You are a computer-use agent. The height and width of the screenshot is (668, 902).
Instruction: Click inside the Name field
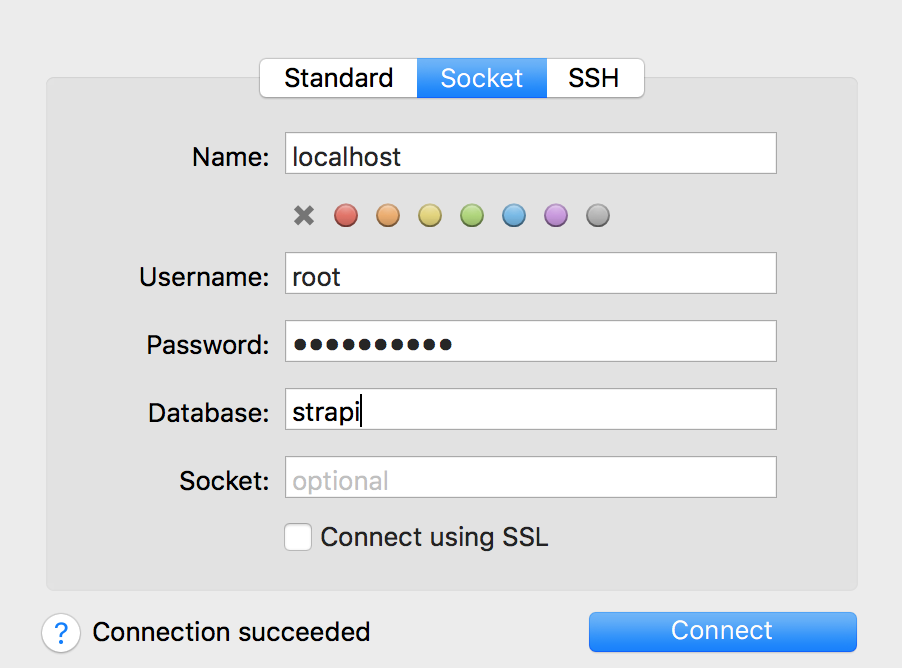[x=530, y=152]
